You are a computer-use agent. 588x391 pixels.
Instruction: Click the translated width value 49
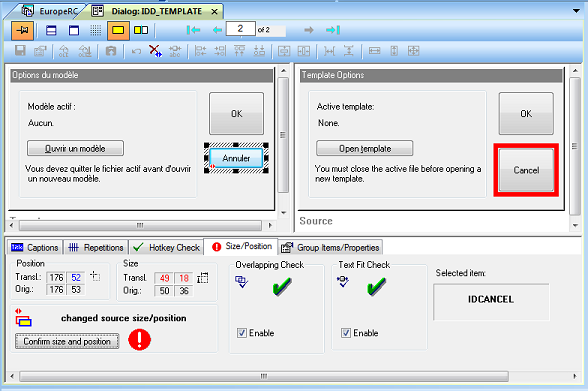click(164, 278)
